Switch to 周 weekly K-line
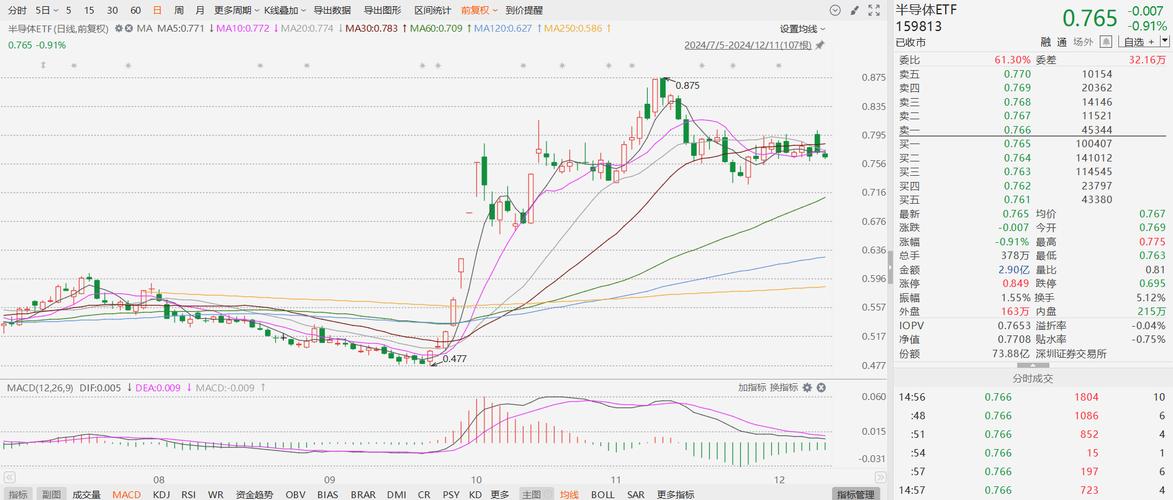Screen dimensions: 1173x500 (x=178, y=10)
